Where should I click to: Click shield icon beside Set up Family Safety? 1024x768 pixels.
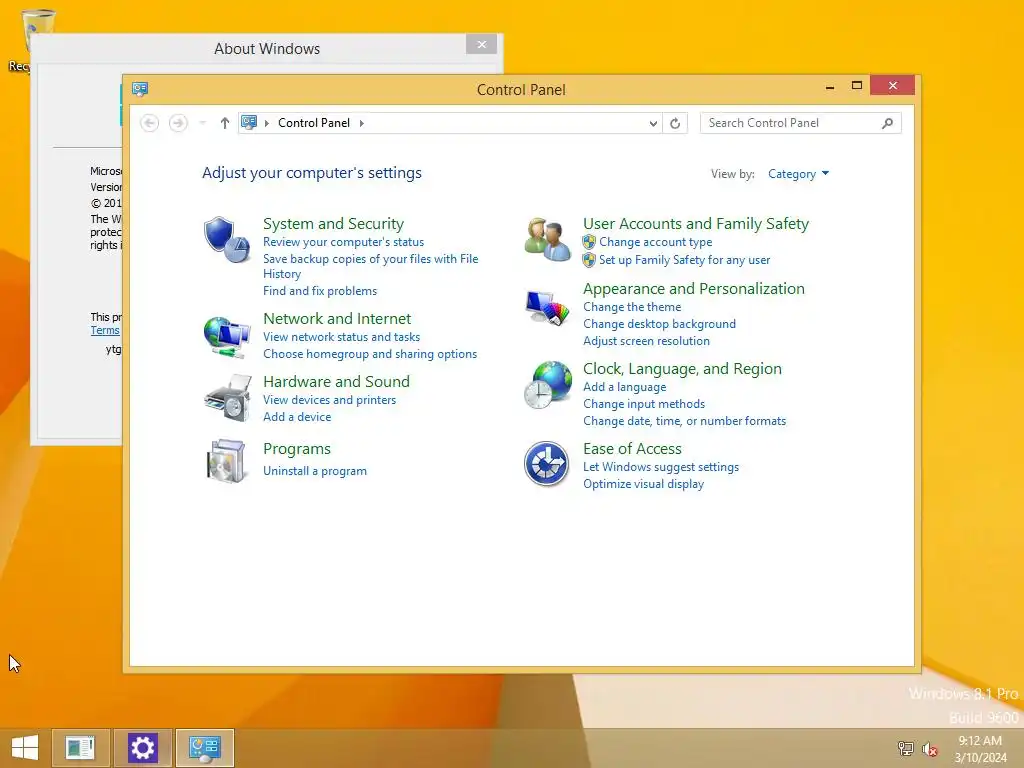click(589, 260)
